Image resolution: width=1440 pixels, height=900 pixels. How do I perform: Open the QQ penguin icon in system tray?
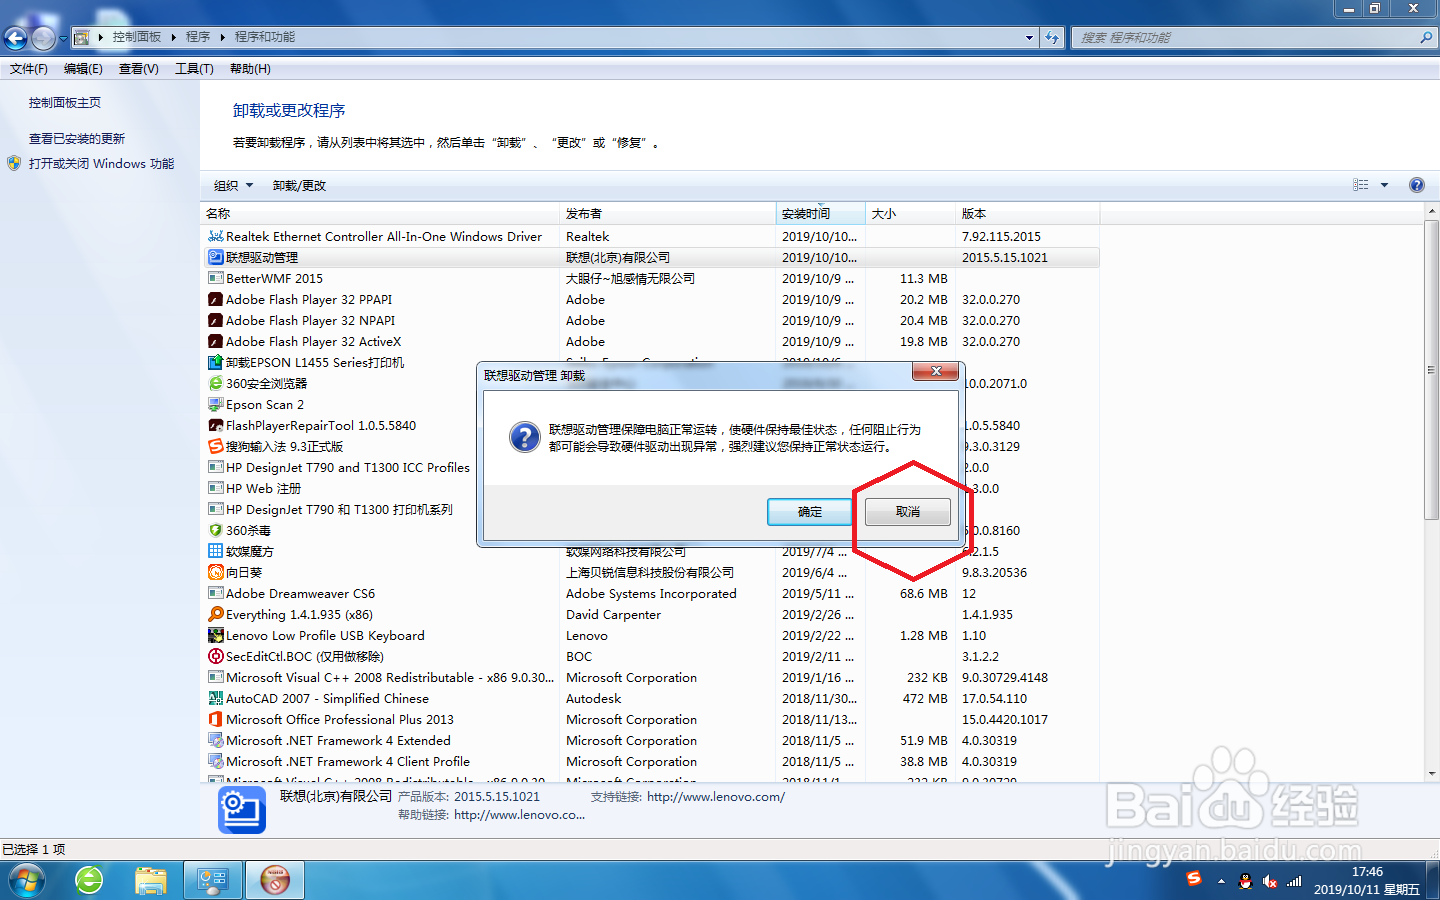tap(1246, 881)
